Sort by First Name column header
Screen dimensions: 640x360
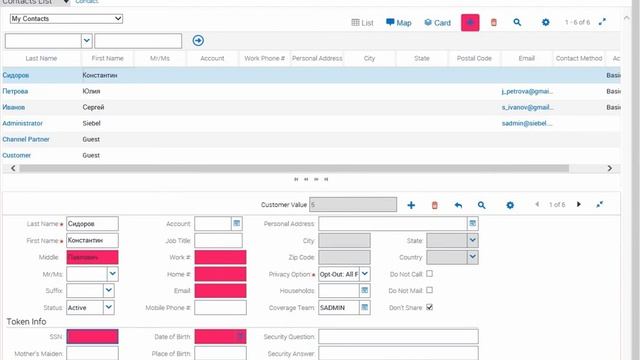(107, 58)
